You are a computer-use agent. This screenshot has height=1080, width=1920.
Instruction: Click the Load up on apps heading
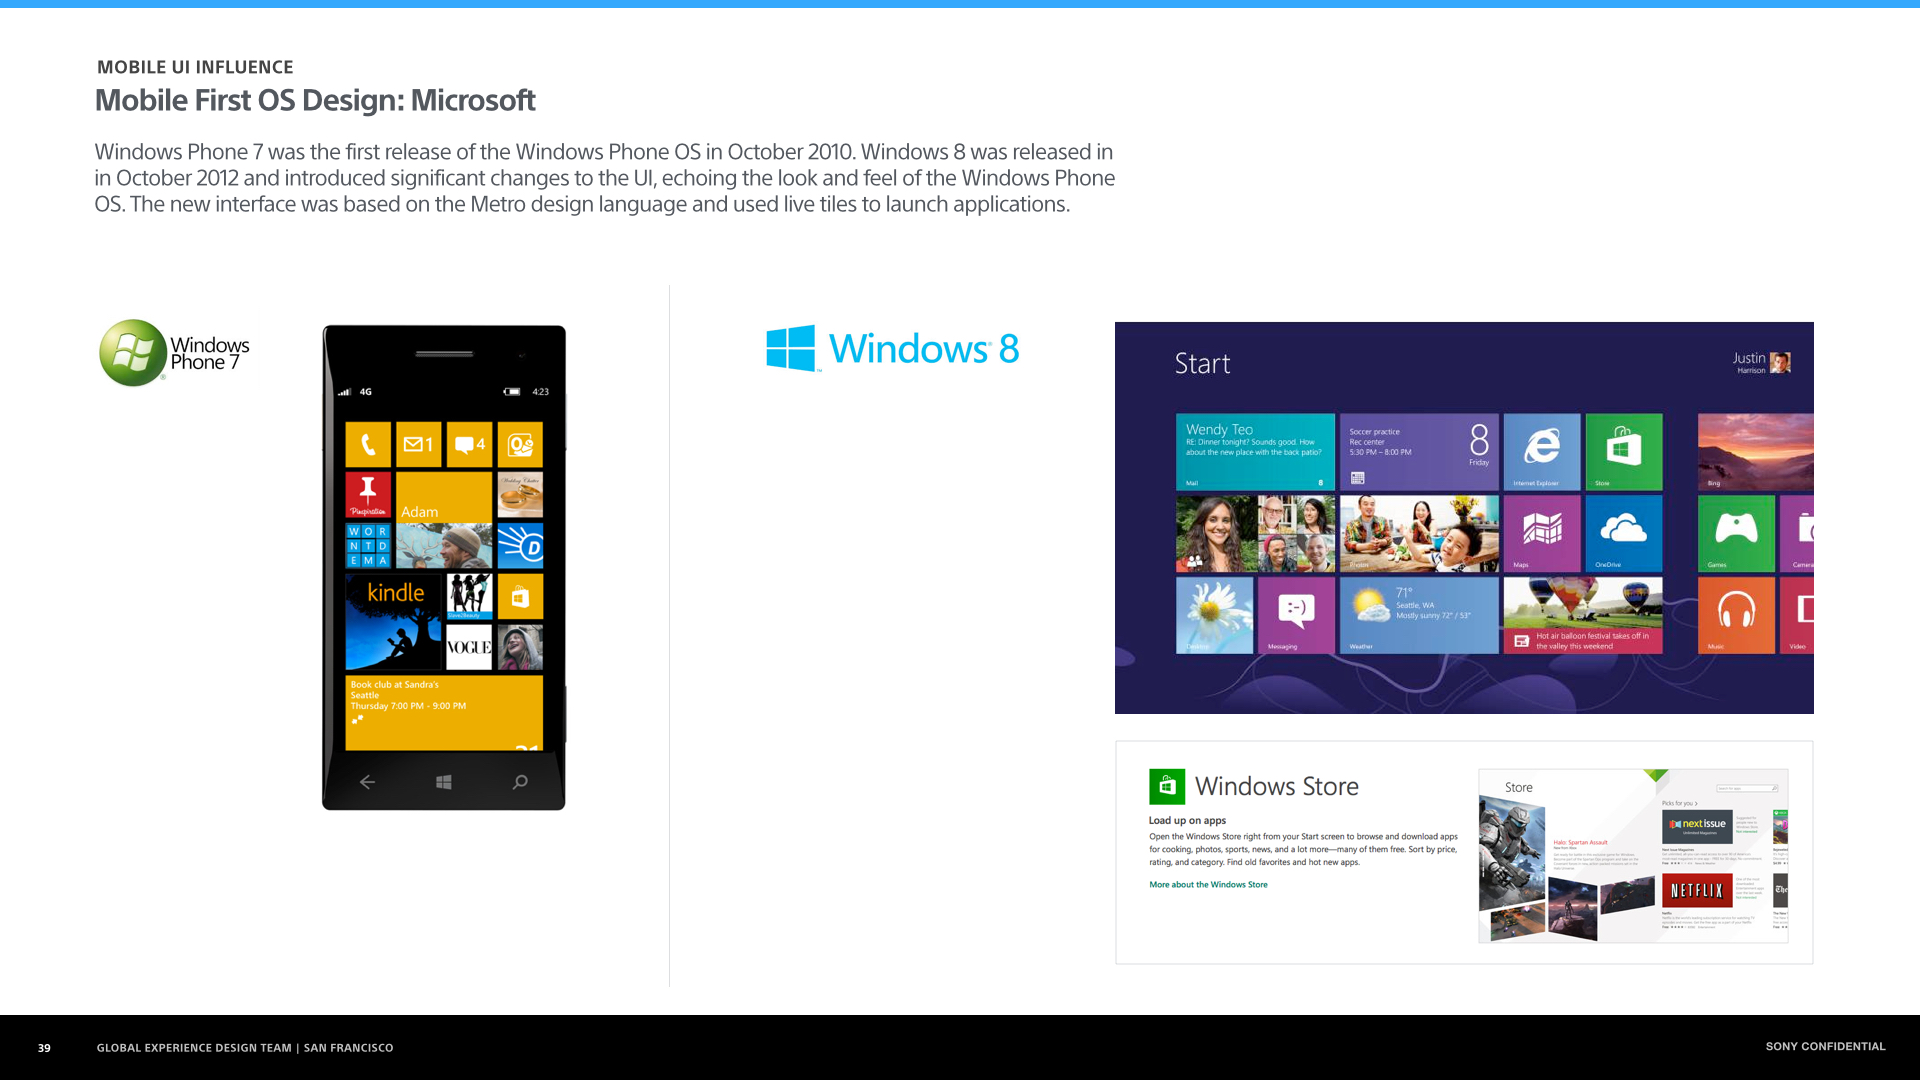1187,821
